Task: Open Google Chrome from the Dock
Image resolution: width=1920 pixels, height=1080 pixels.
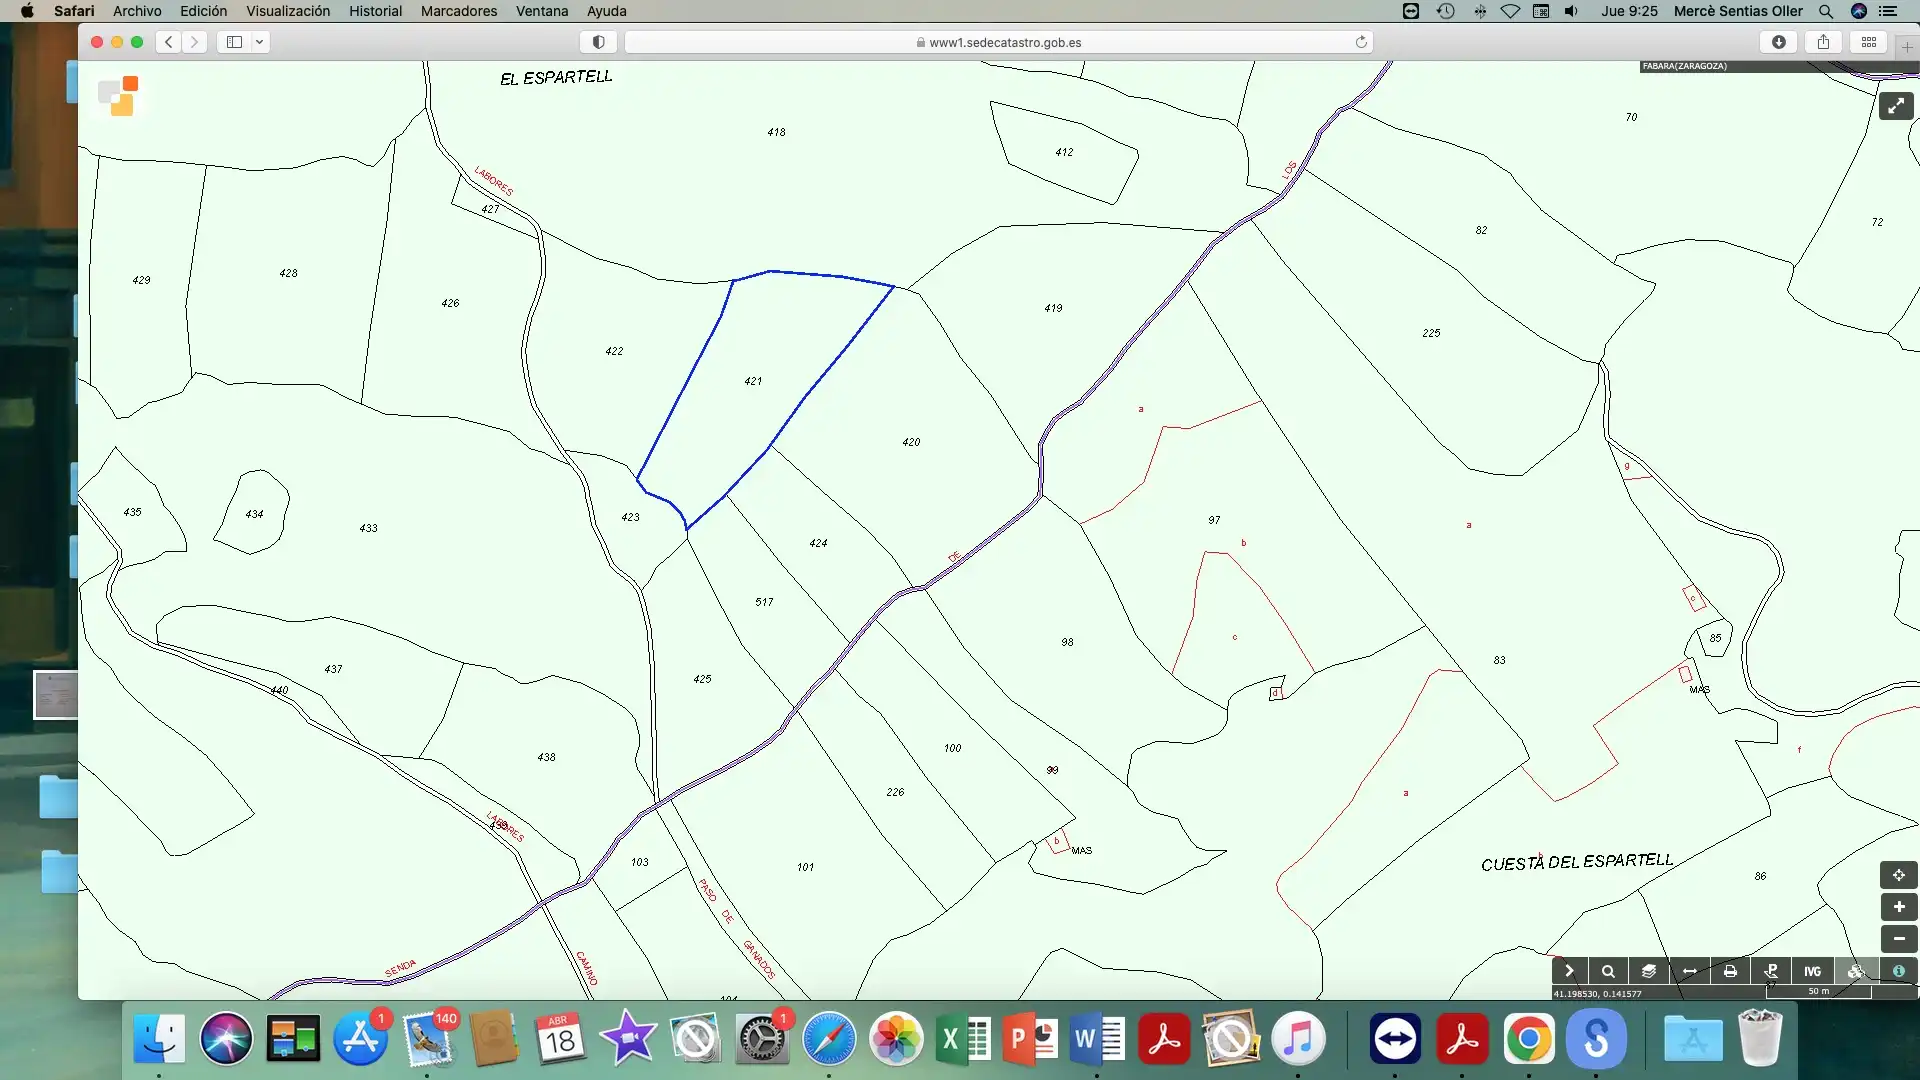Action: click(x=1529, y=1039)
